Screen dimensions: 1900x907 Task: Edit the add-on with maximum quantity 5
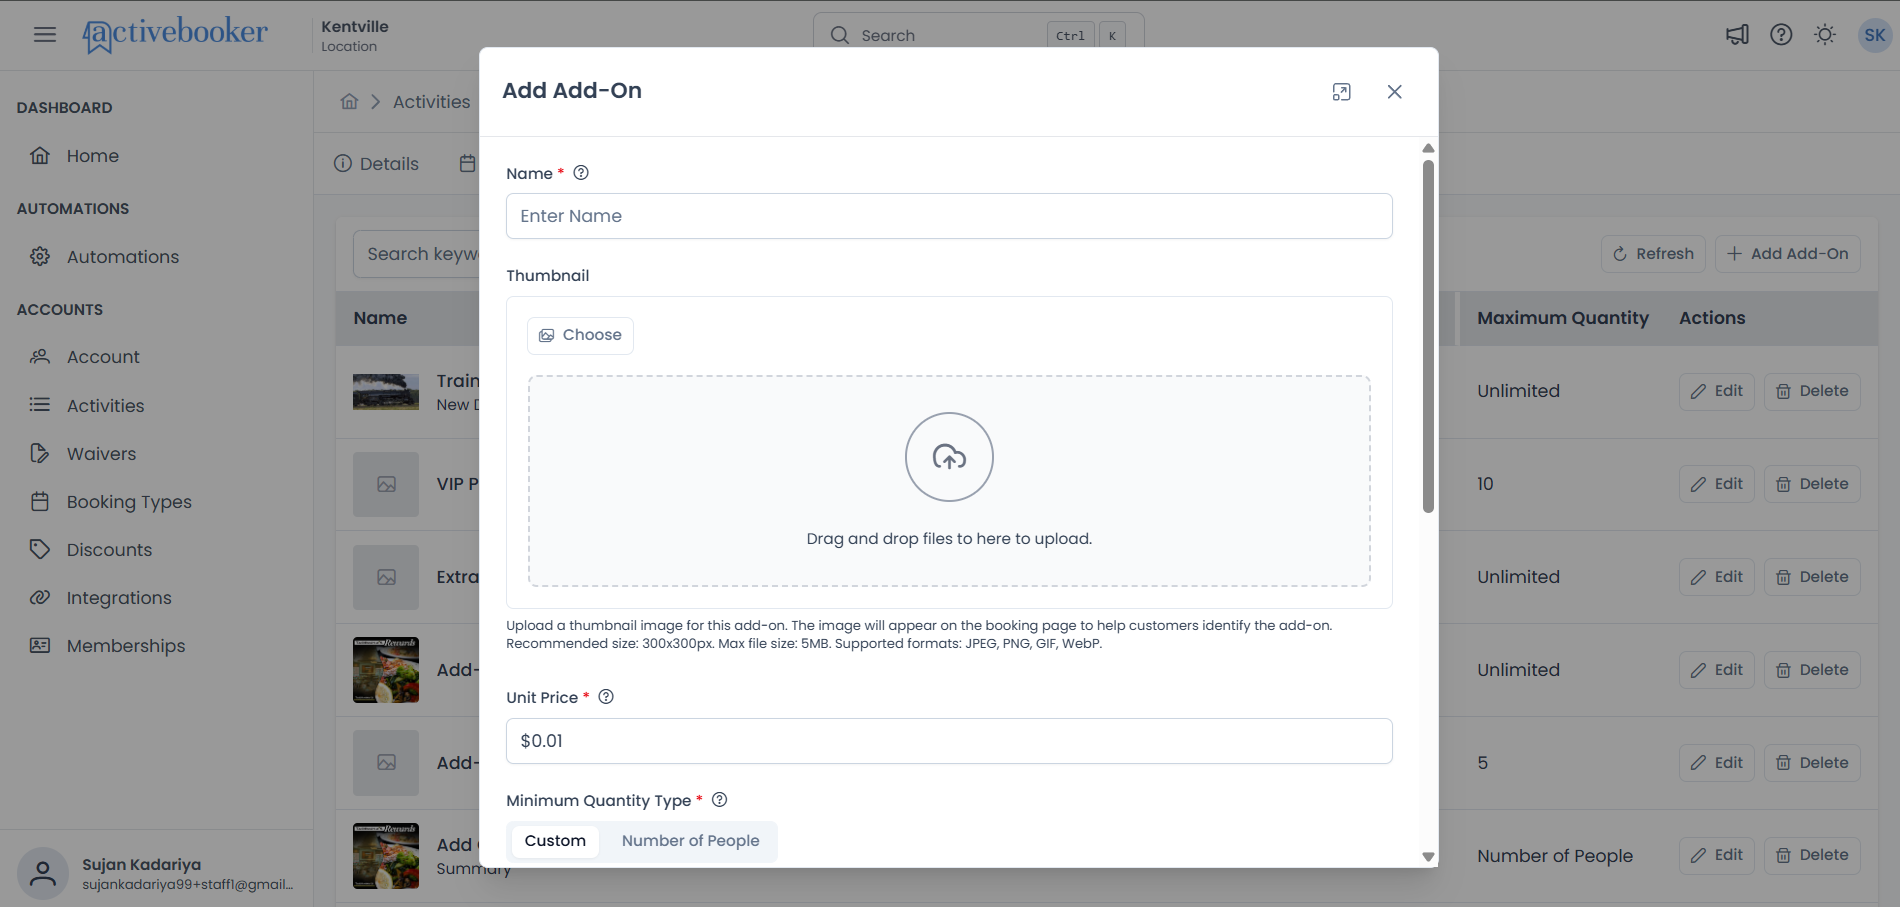pos(1717,763)
